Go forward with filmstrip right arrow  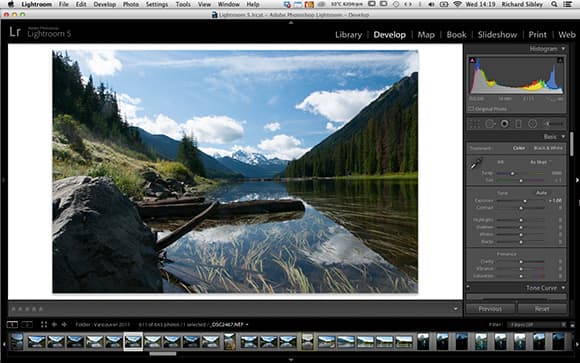(64, 325)
